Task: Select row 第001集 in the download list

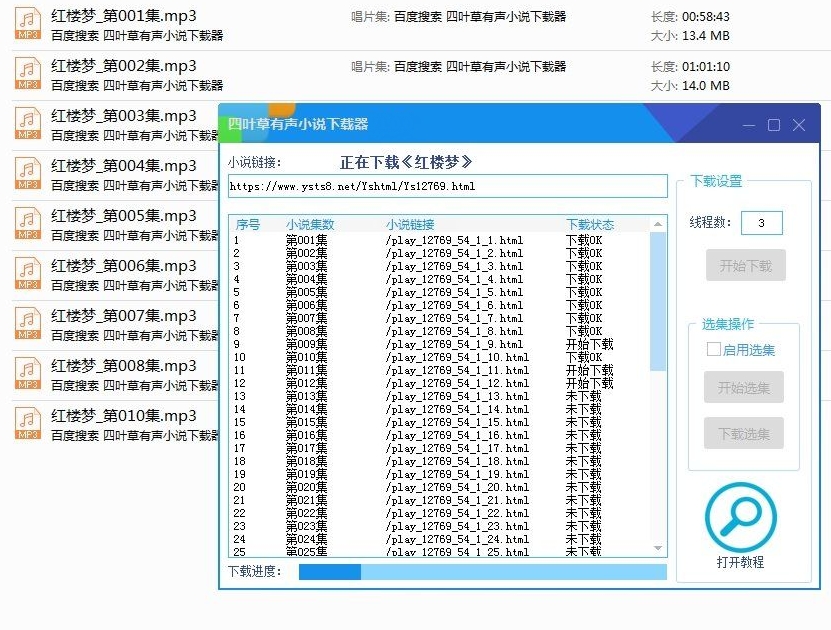Action: point(439,240)
